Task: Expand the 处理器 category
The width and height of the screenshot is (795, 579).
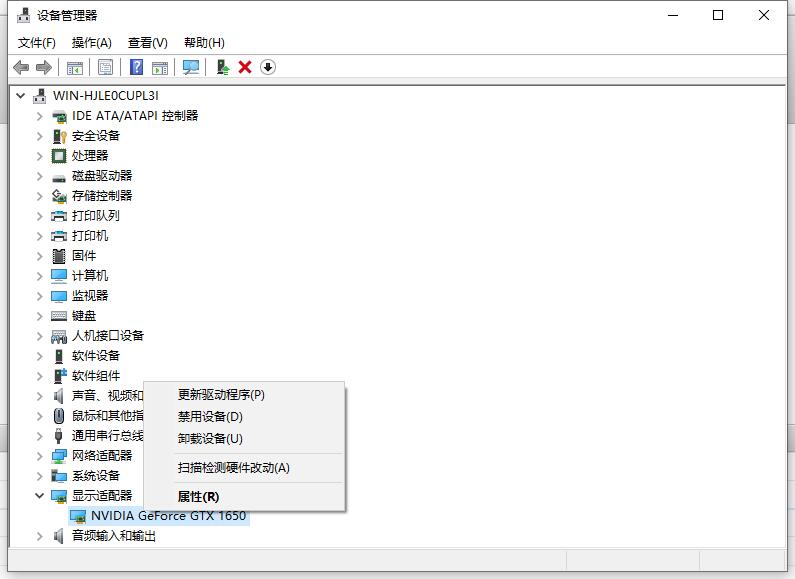Action: point(40,156)
